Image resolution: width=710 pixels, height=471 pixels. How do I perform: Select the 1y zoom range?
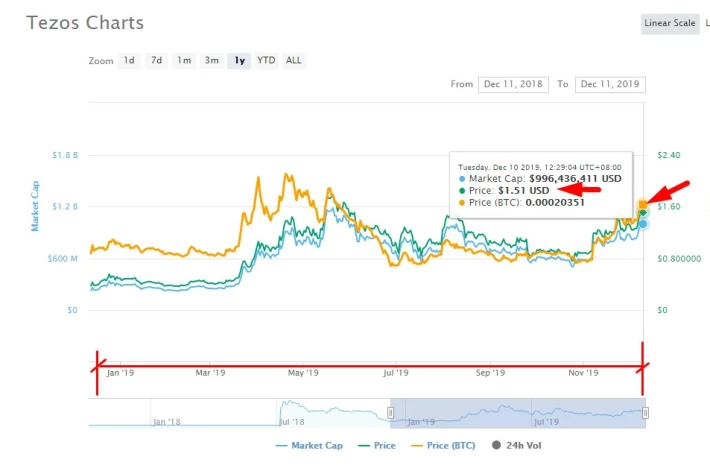tap(239, 61)
